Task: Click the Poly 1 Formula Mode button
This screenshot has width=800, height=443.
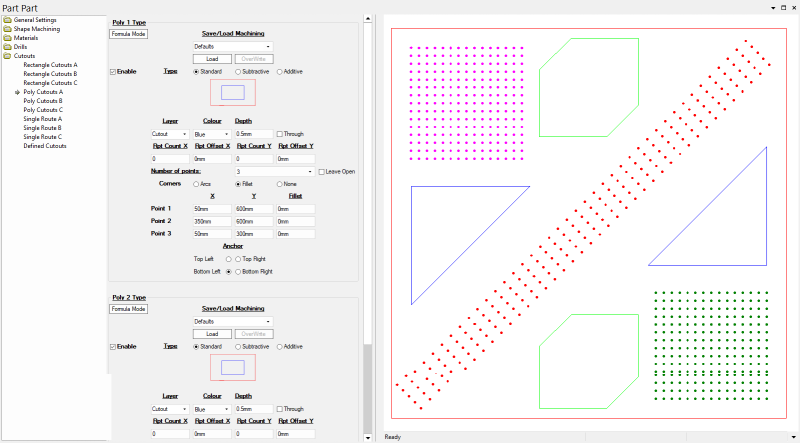Action: point(128,34)
